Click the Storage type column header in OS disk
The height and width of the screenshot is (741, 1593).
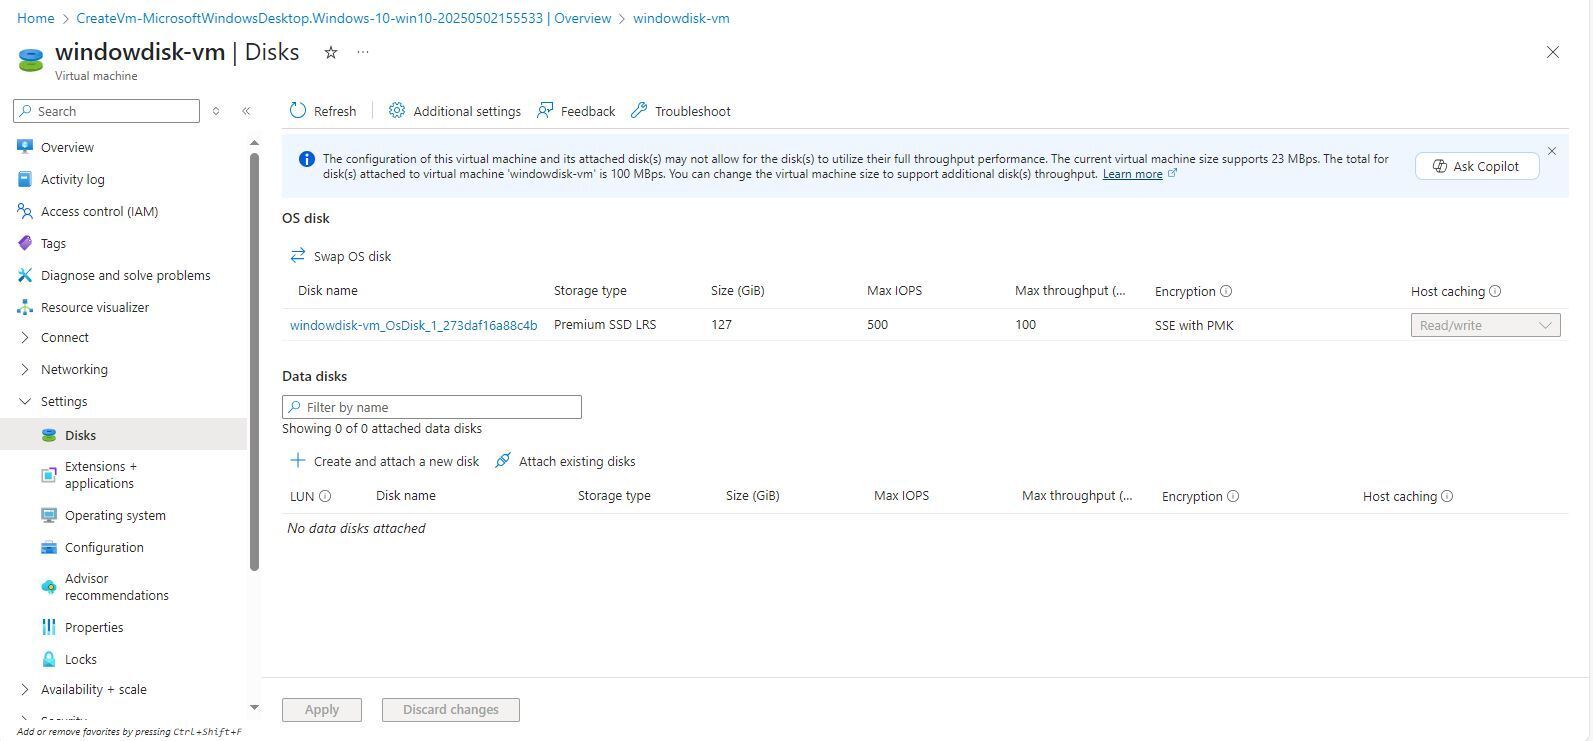click(x=590, y=291)
